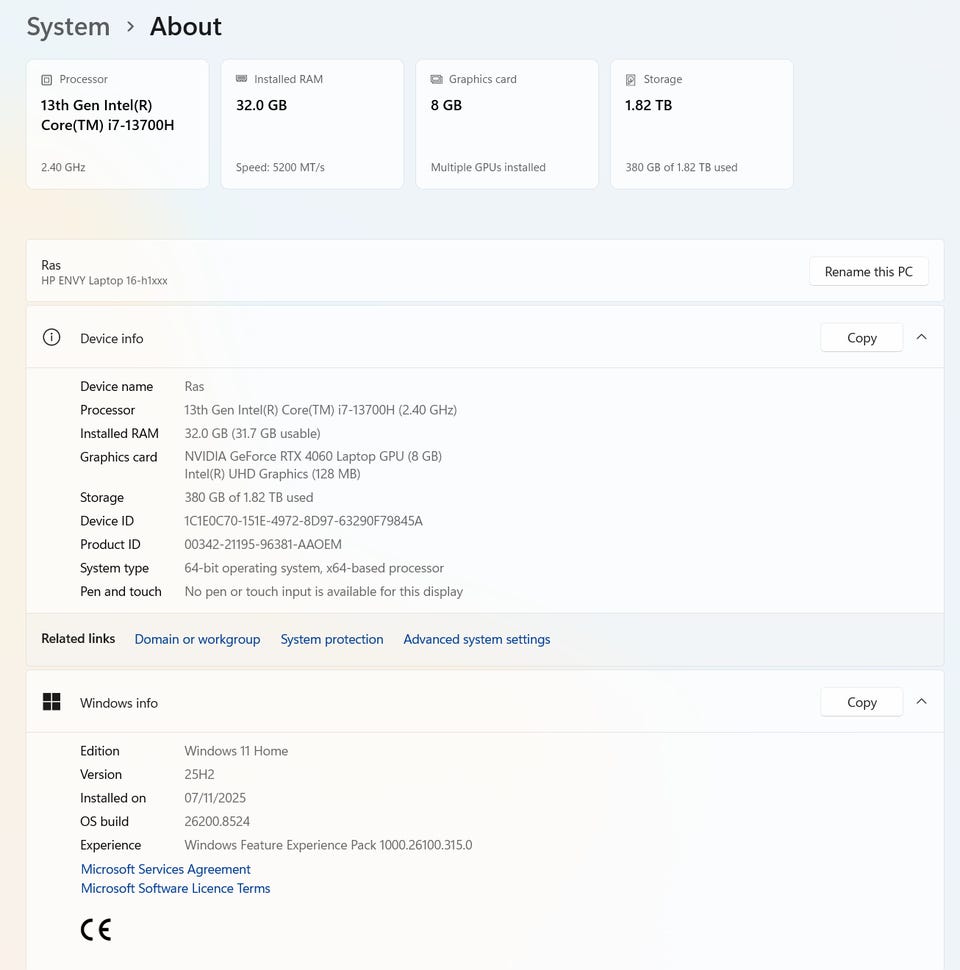Click the Storage card drive icon

point(630,80)
